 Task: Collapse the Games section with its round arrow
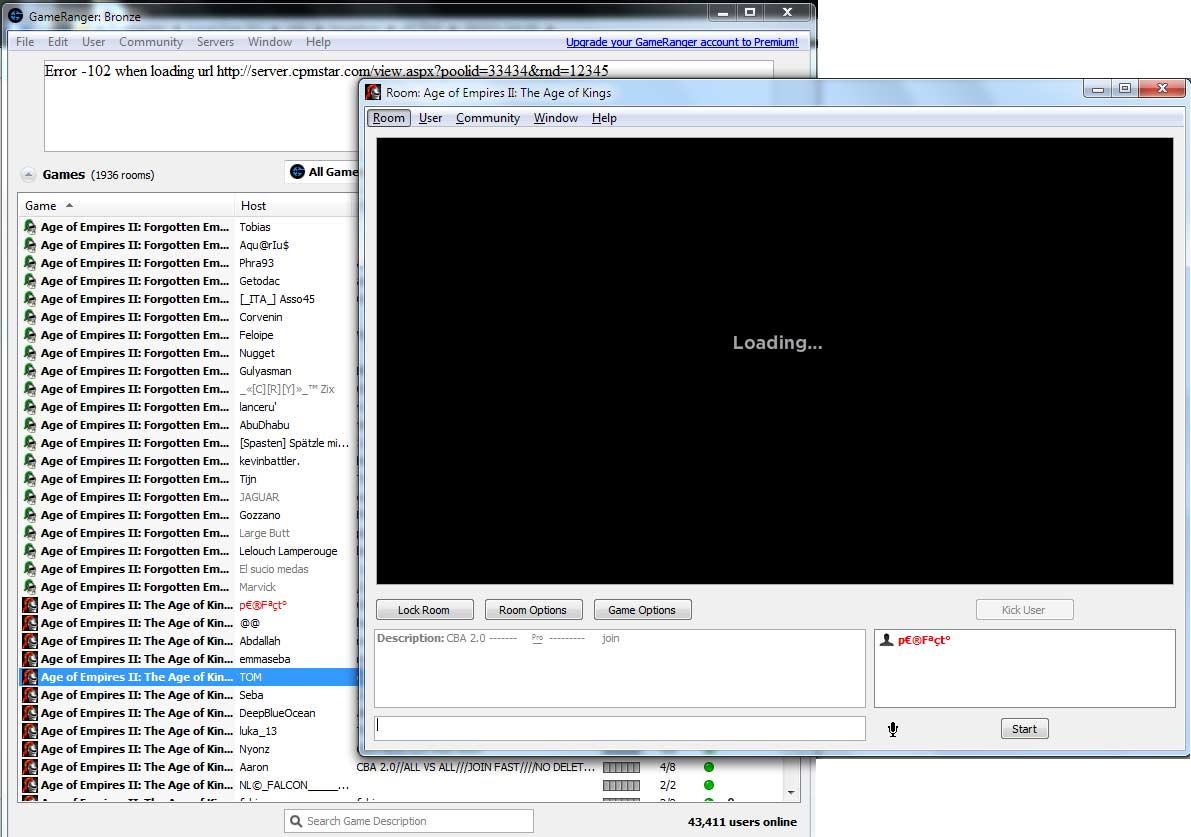(28, 175)
